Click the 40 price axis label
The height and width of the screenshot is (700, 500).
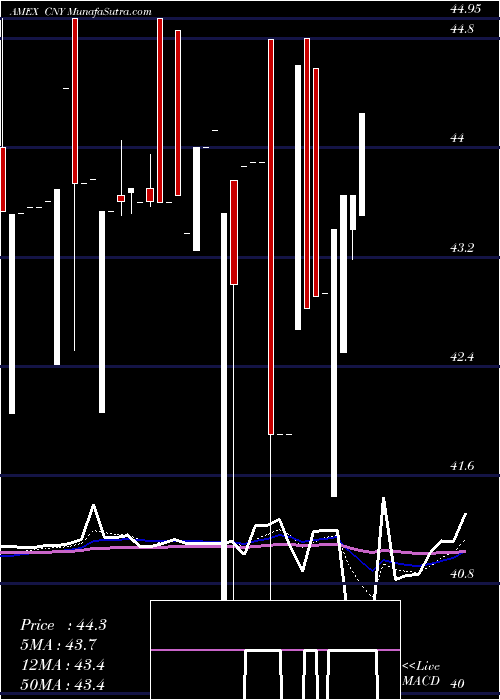point(458,684)
